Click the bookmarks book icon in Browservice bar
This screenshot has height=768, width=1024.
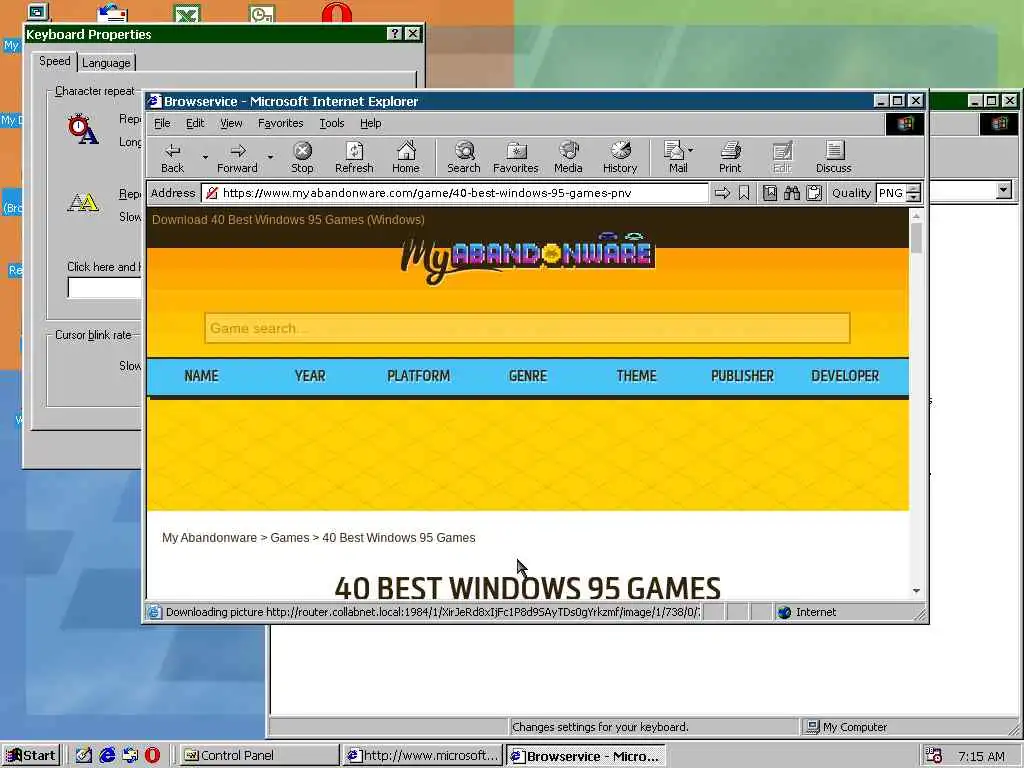tap(770, 193)
